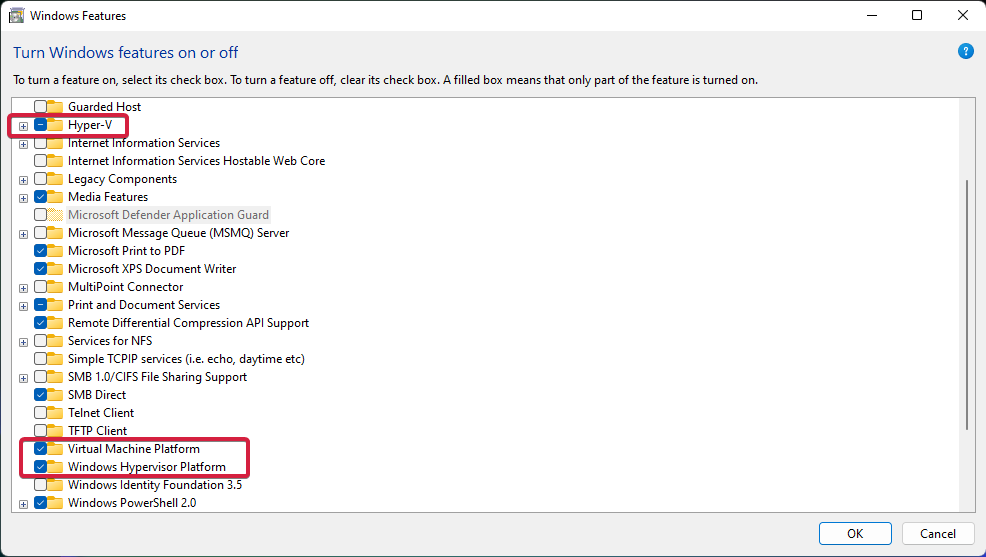
Task: Toggle the Microsoft Print to PDF checkbox
Action: pos(40,251)
